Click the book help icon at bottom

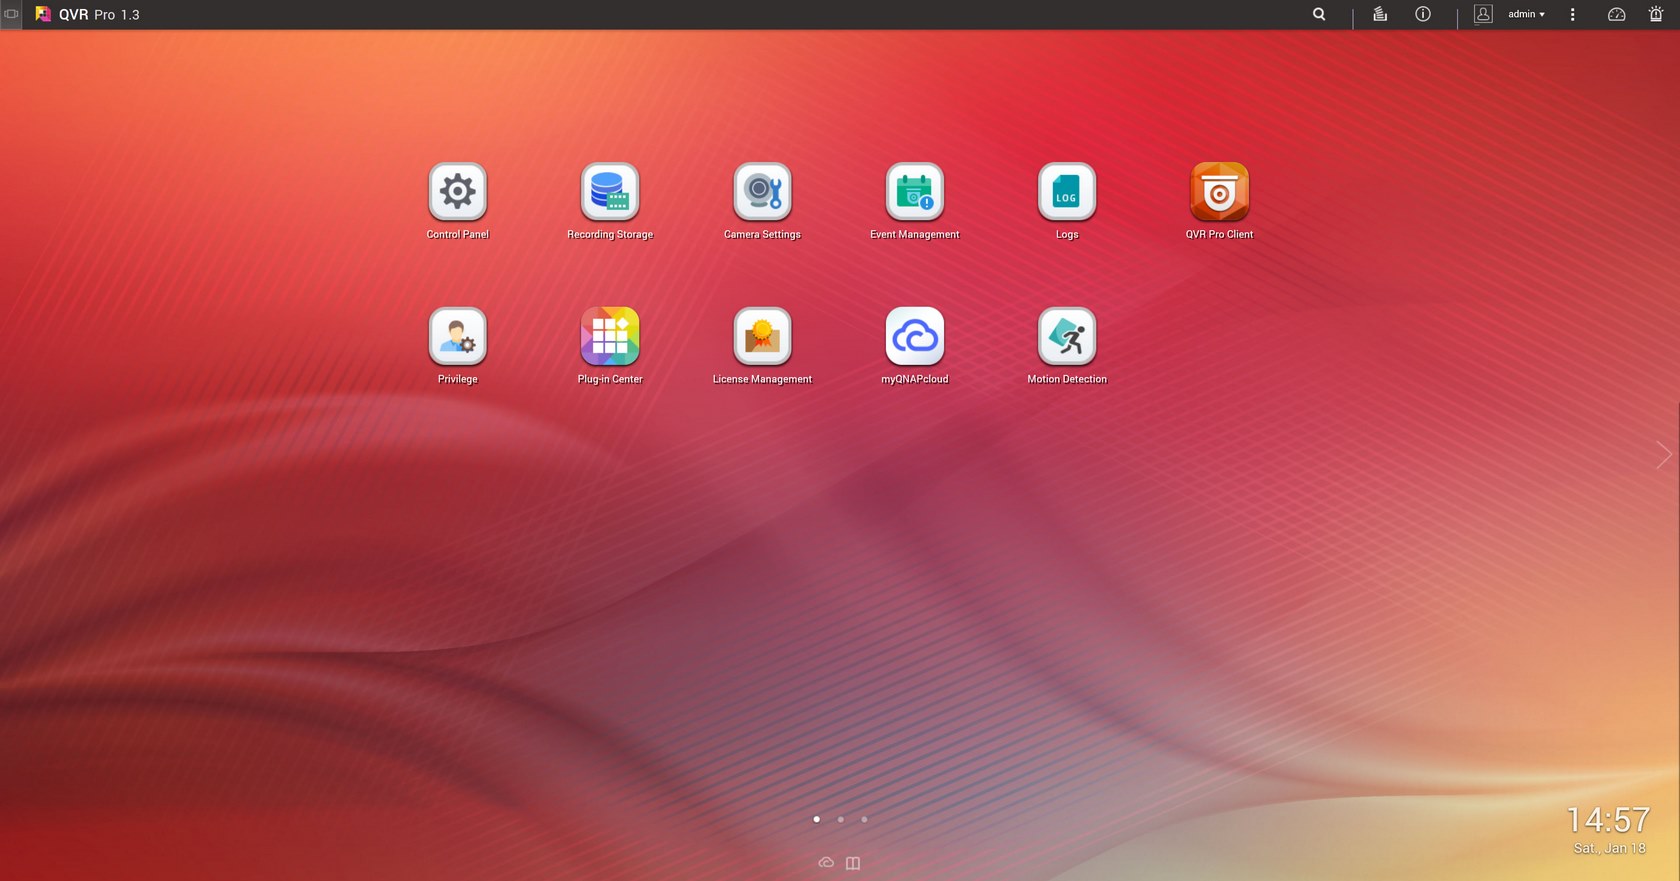click(853, 863)
